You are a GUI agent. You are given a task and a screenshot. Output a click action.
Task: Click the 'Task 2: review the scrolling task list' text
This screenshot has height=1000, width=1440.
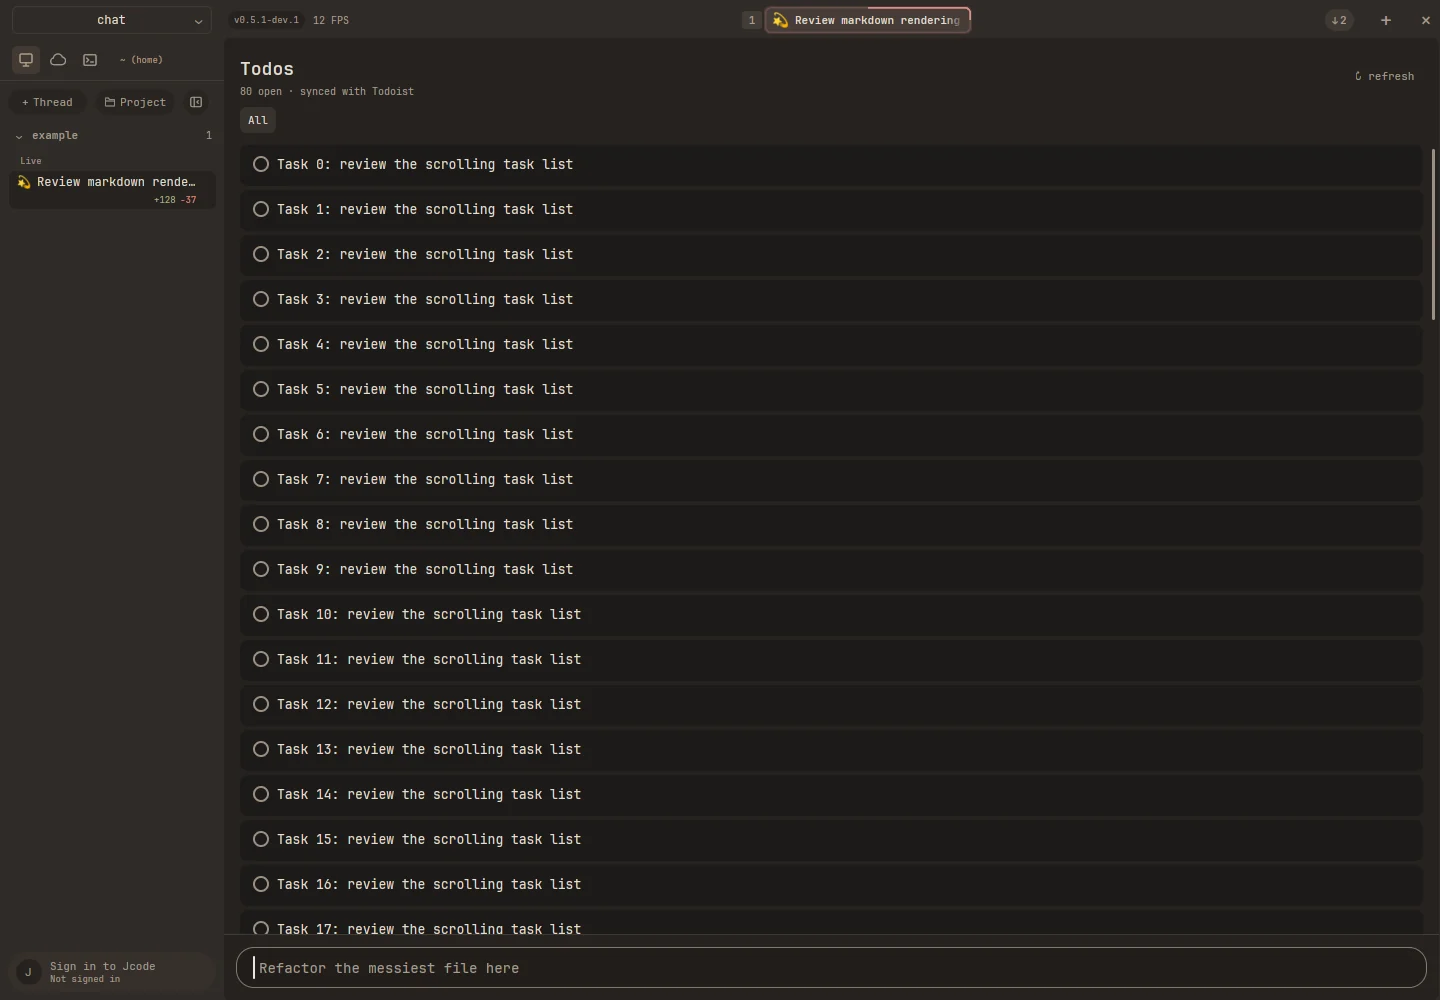click(425, 254)
